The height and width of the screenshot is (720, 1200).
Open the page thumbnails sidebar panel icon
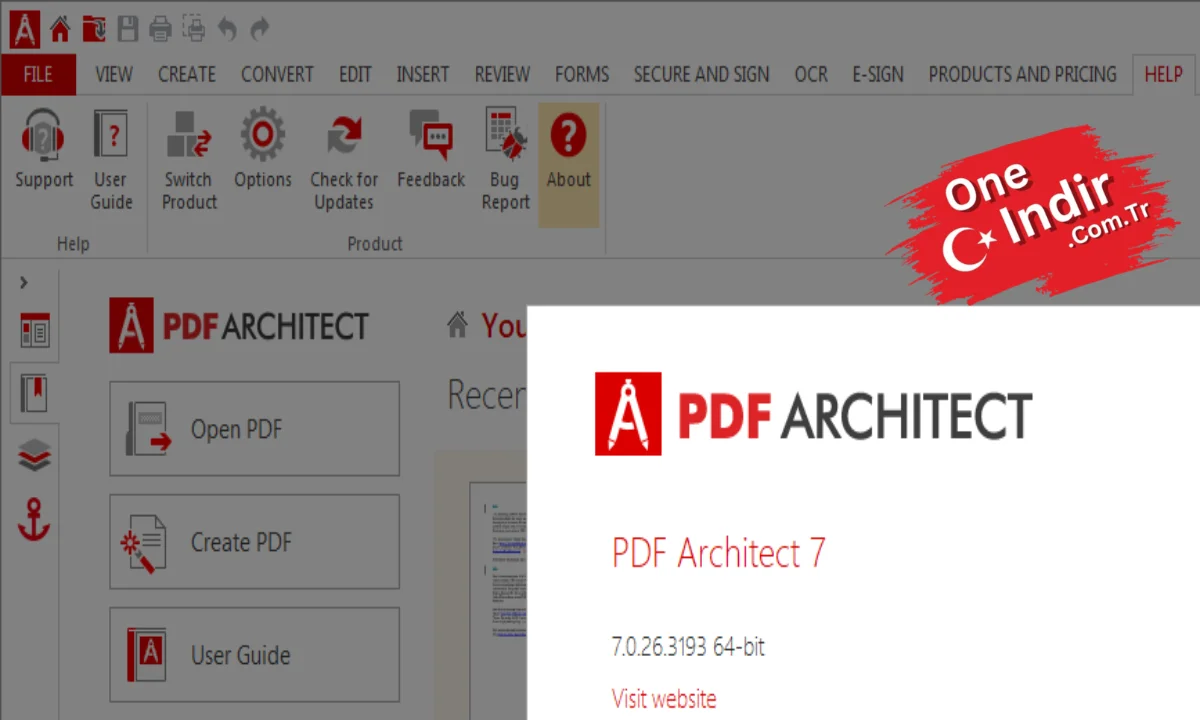click(x=34, y=332)
